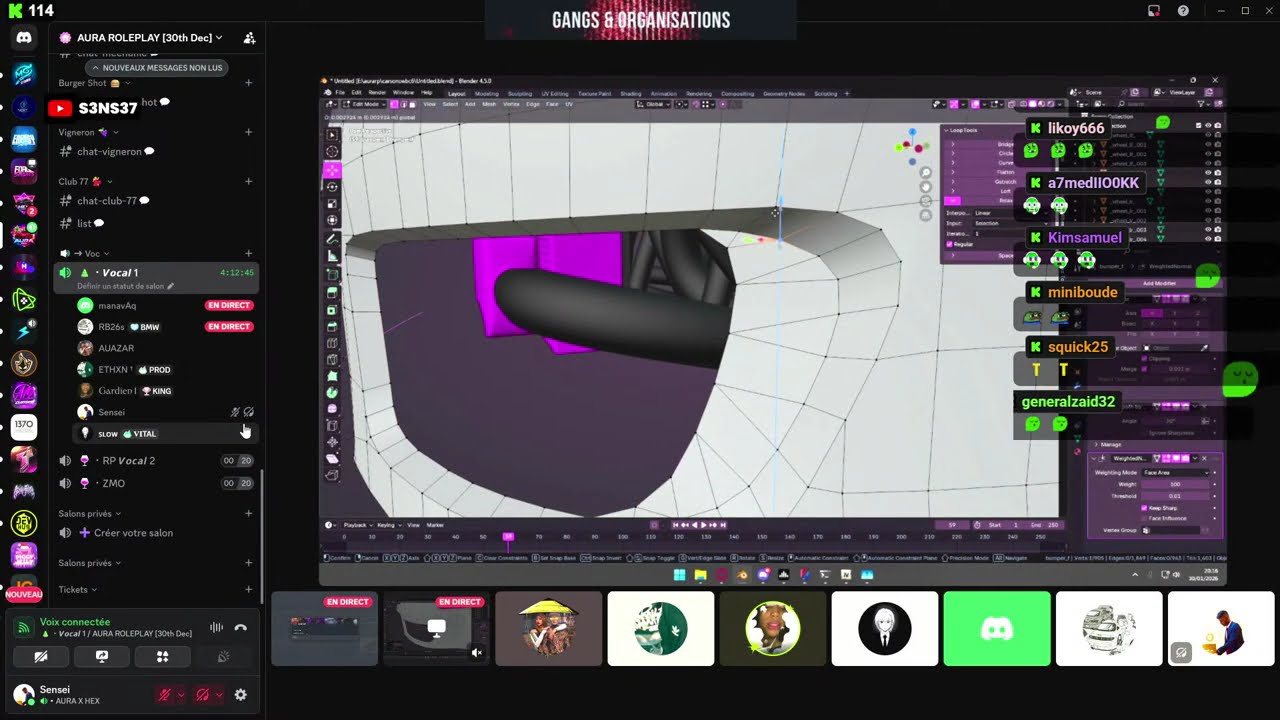Screen dimensions: 1280x720
Task: Open the Face Area weighting mode dropdown
Action: tap(1176, 473)
